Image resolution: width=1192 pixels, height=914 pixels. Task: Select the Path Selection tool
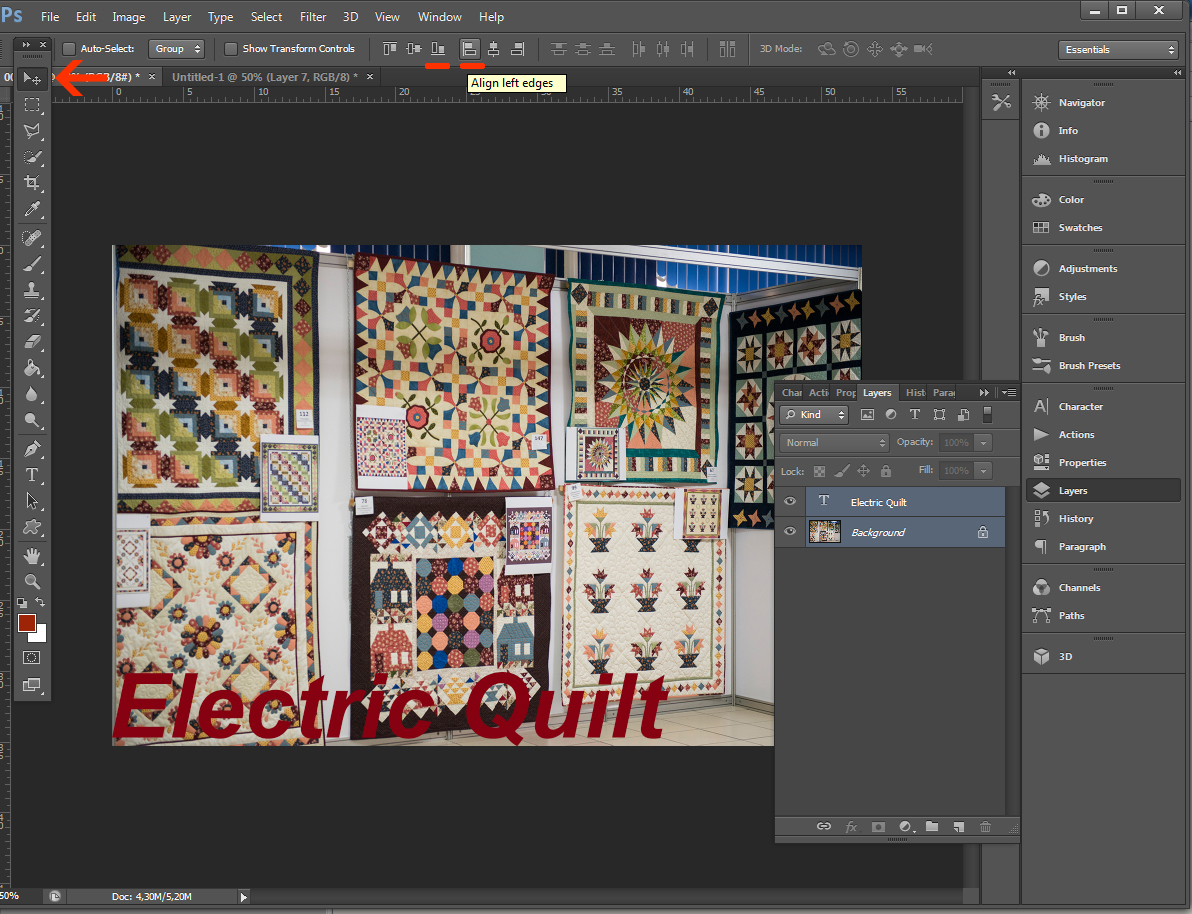pos(32,501)
